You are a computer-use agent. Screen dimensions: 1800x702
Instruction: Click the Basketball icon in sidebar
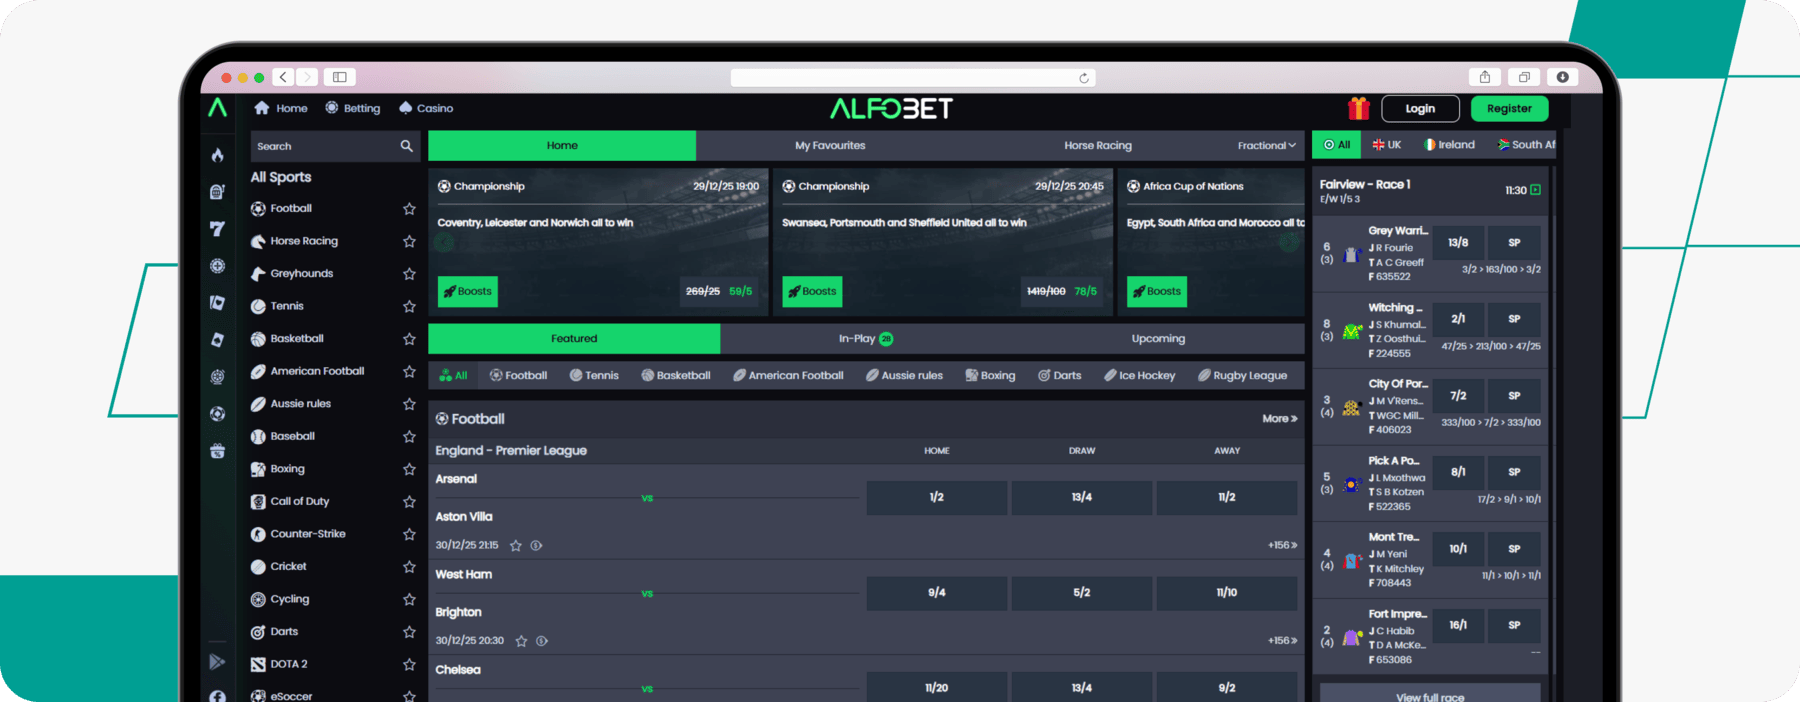[258, 339]
